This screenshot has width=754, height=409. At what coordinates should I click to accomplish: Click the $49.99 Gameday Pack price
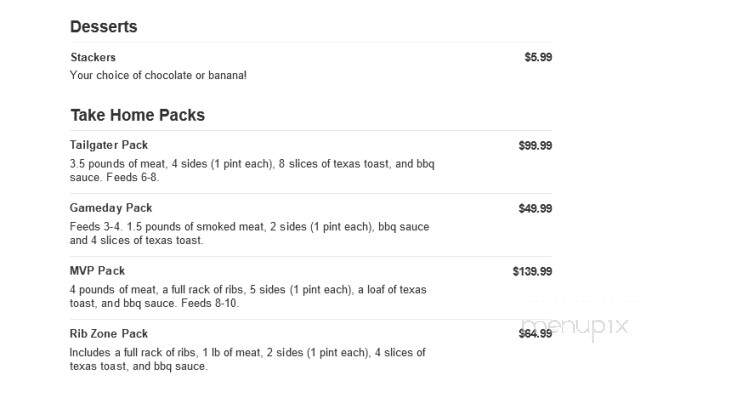(535, 209)
